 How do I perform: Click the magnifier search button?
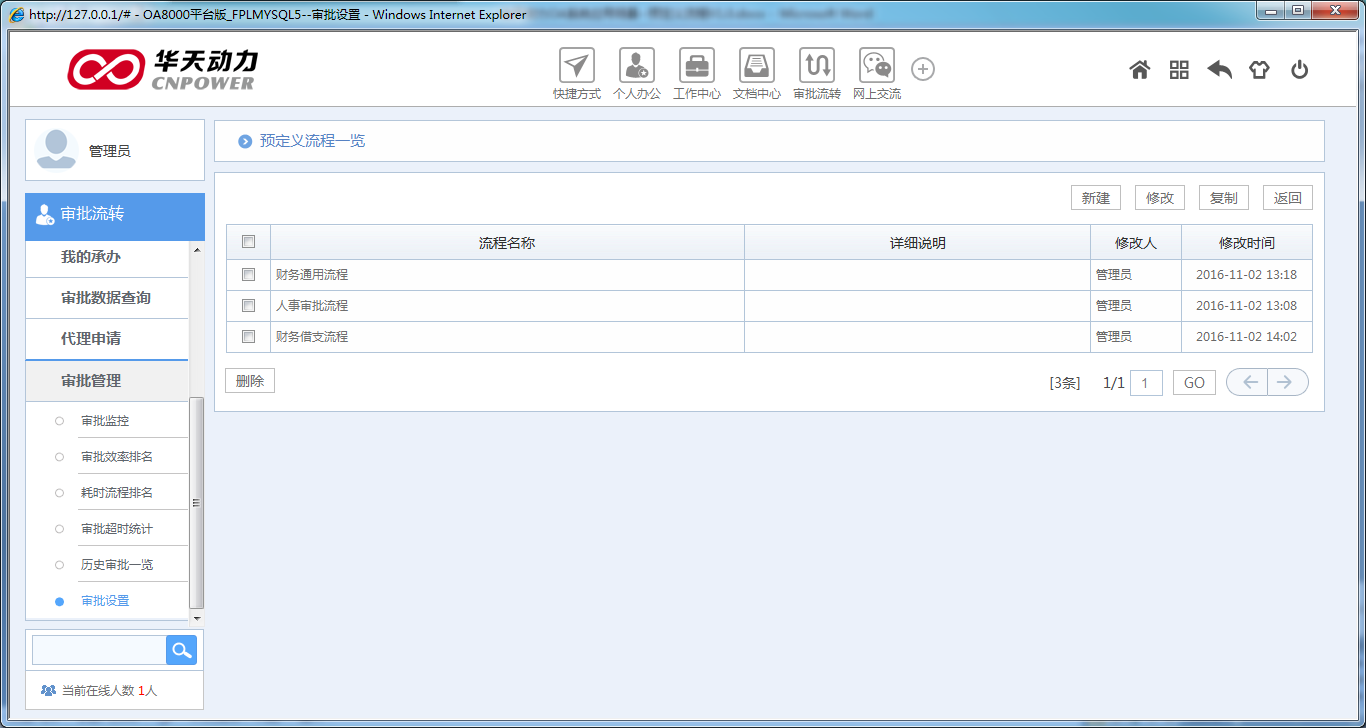pyautogui.click(x=181, y=650)
